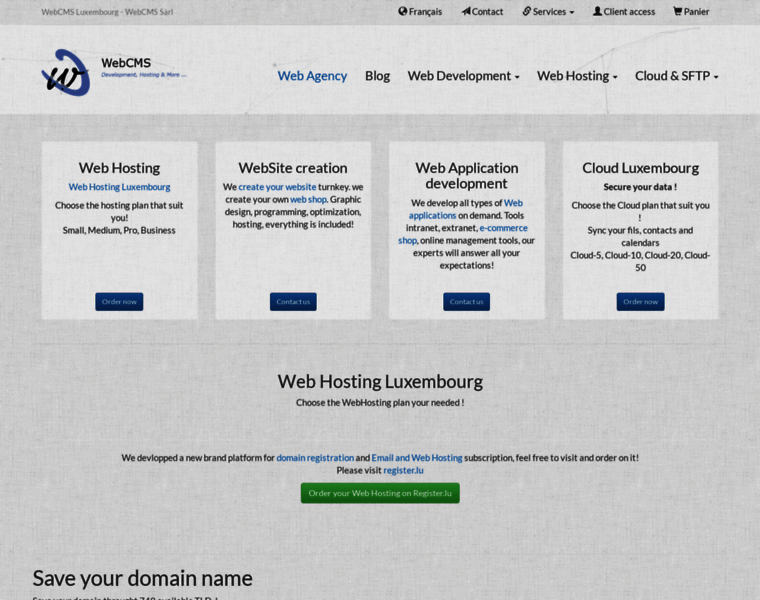Click the 'Save your domain name' heading

click(x=142, y=579)
